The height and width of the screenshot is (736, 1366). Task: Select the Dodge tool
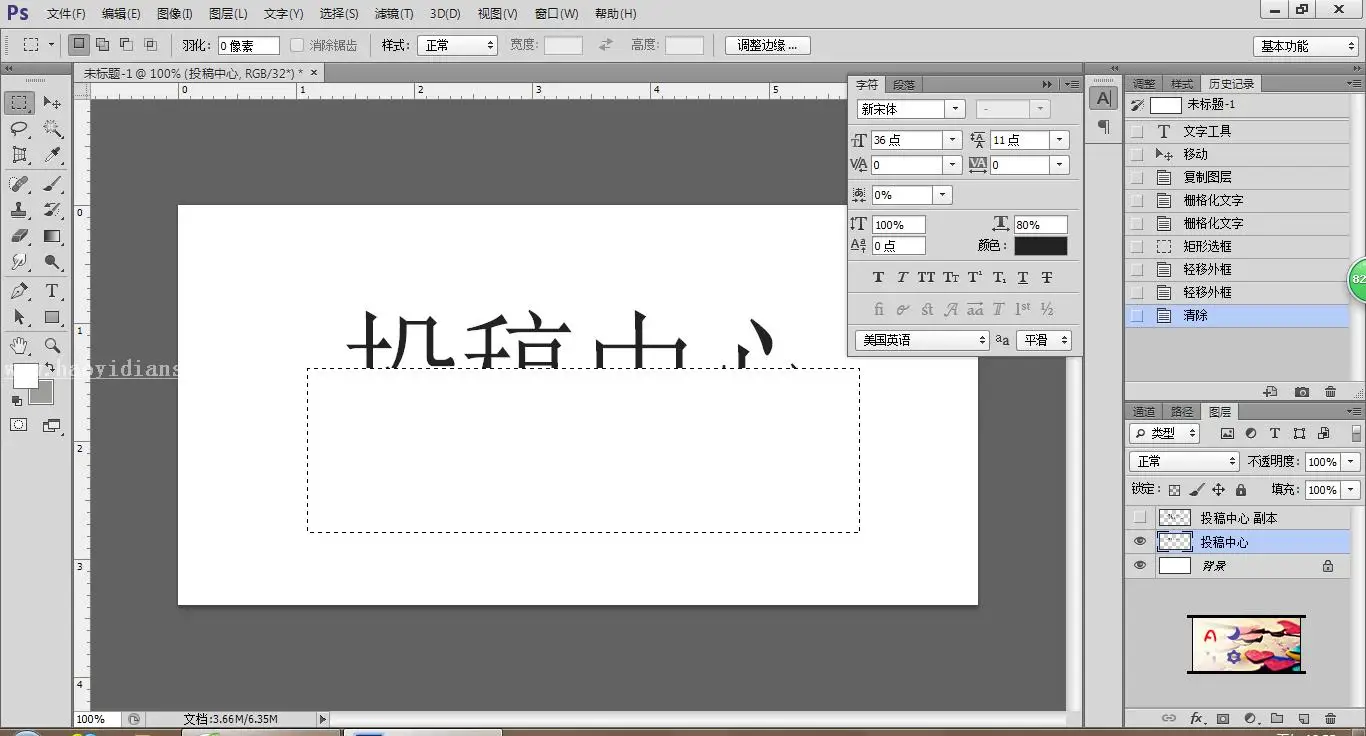coord(52,262)
